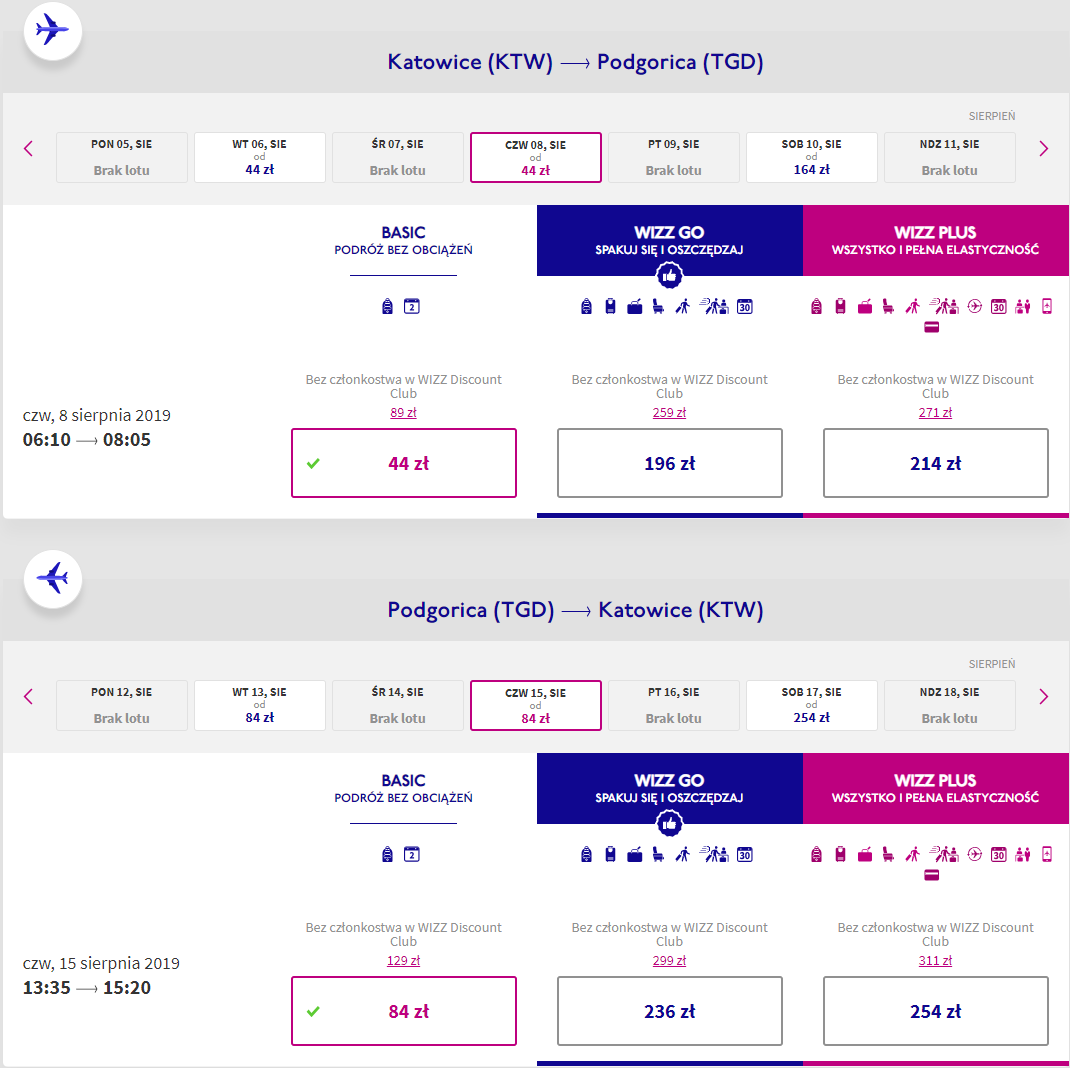This screenshot has width=1070, height=1068.
Task: Show later dates for Podgorica–Katowice flight
Action: (x=1043, y=697)
